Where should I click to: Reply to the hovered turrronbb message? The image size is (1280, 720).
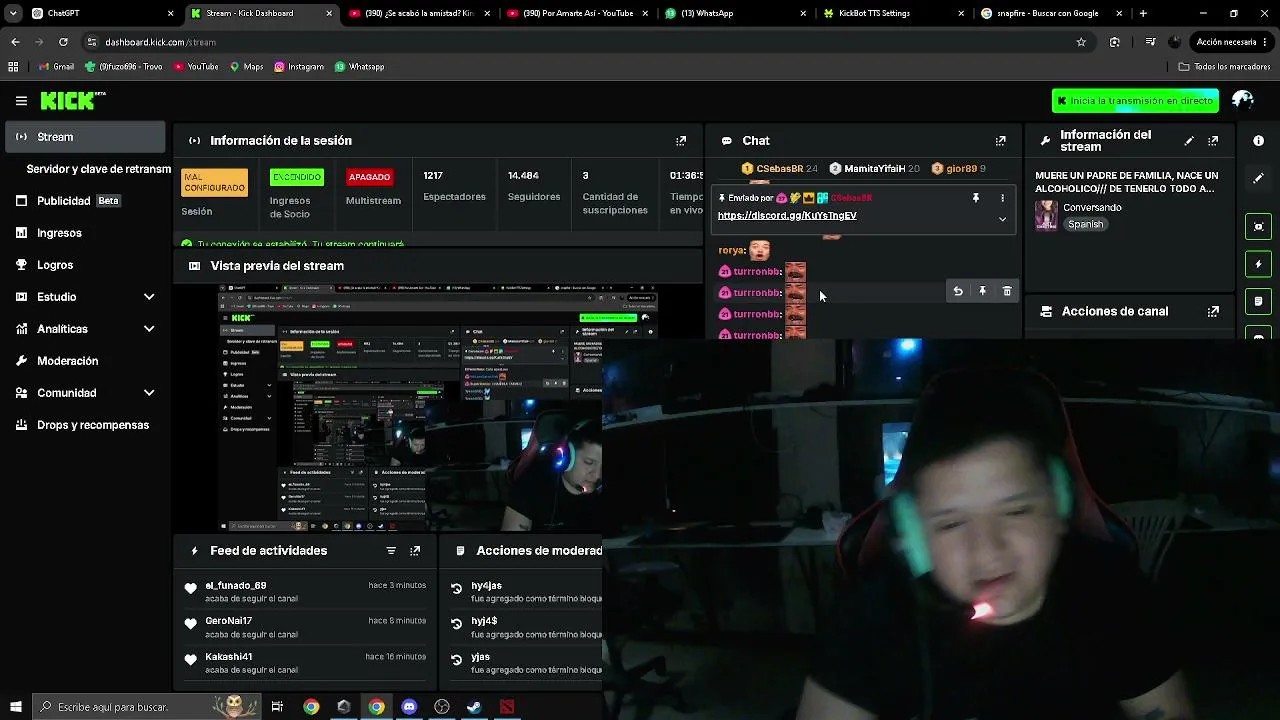(958, 291)
